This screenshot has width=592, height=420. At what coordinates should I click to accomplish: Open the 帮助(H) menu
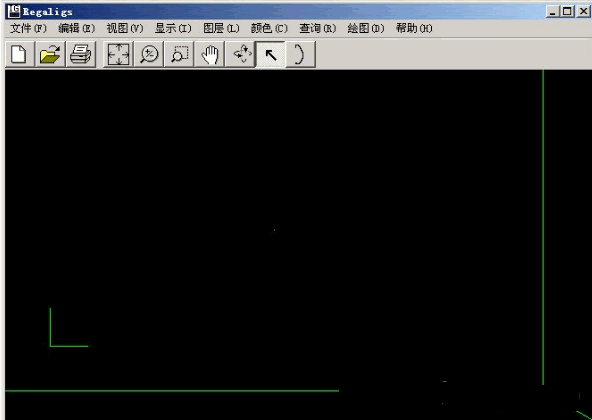tap(414, 28)
